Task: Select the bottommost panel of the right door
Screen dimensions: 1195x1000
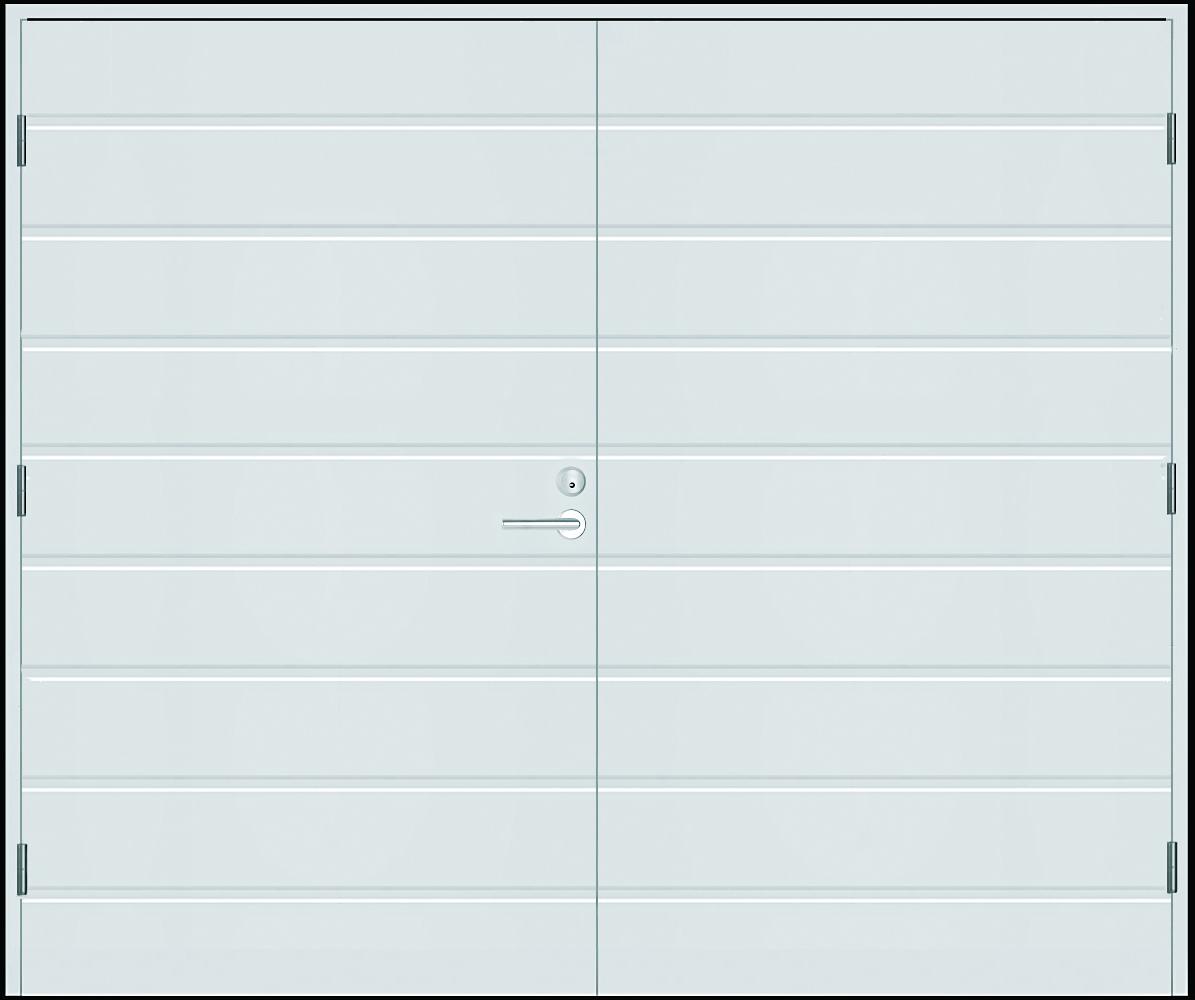Action: click(884, 947)
